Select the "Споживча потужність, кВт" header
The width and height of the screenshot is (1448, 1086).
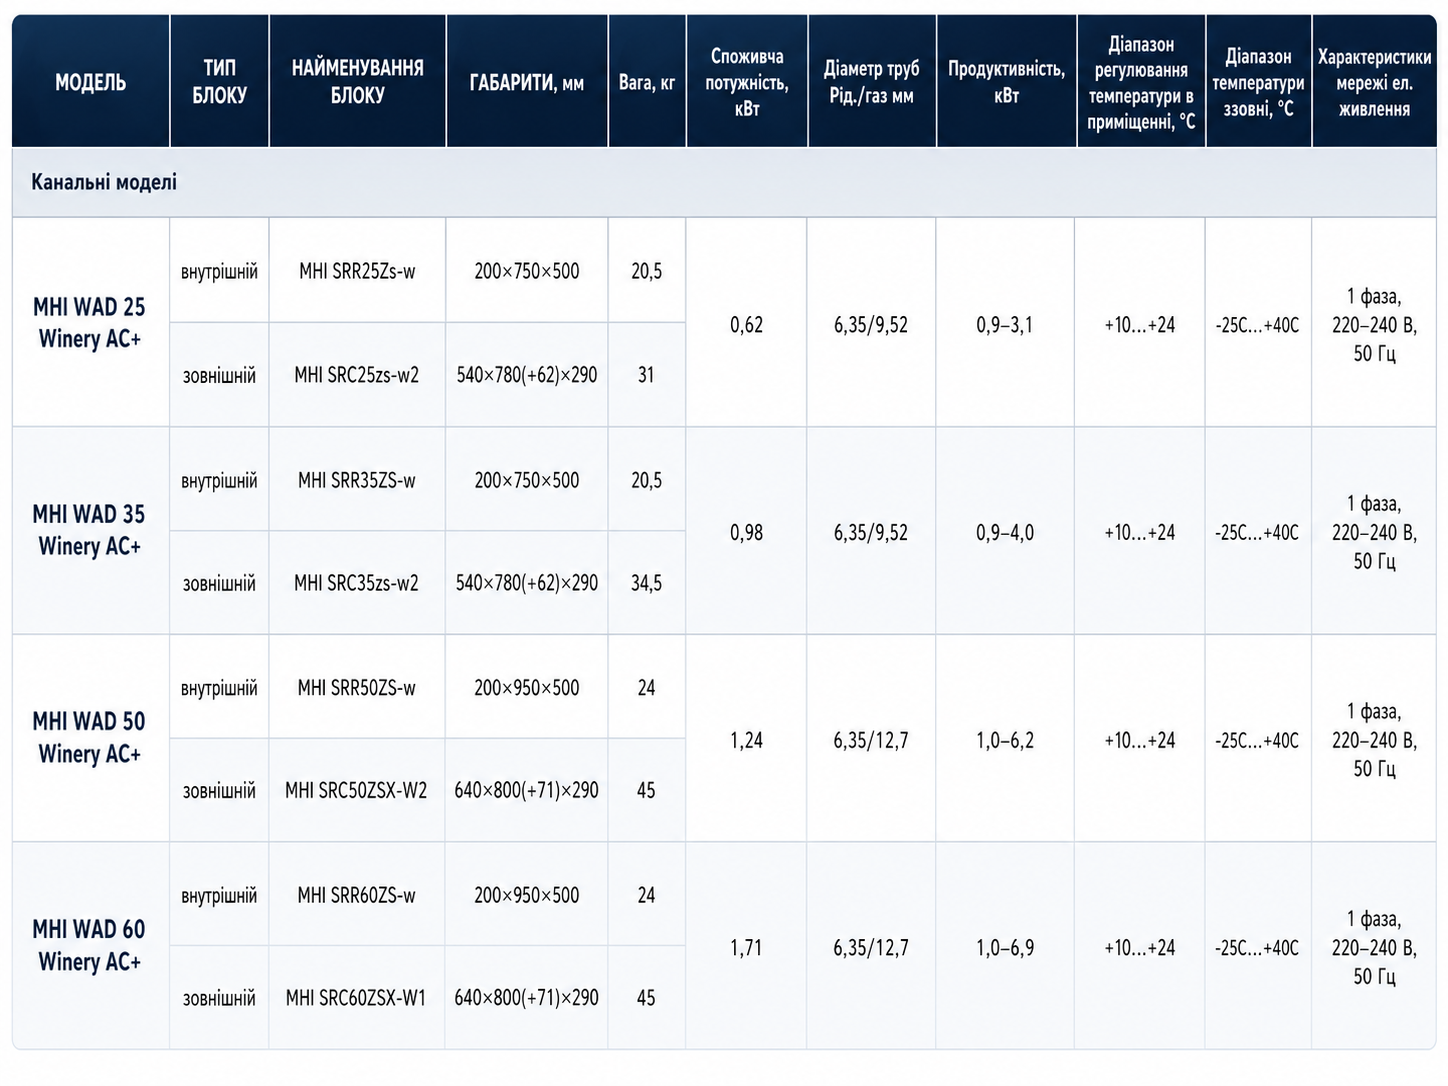pyautogui.click(x=747, y=82)
